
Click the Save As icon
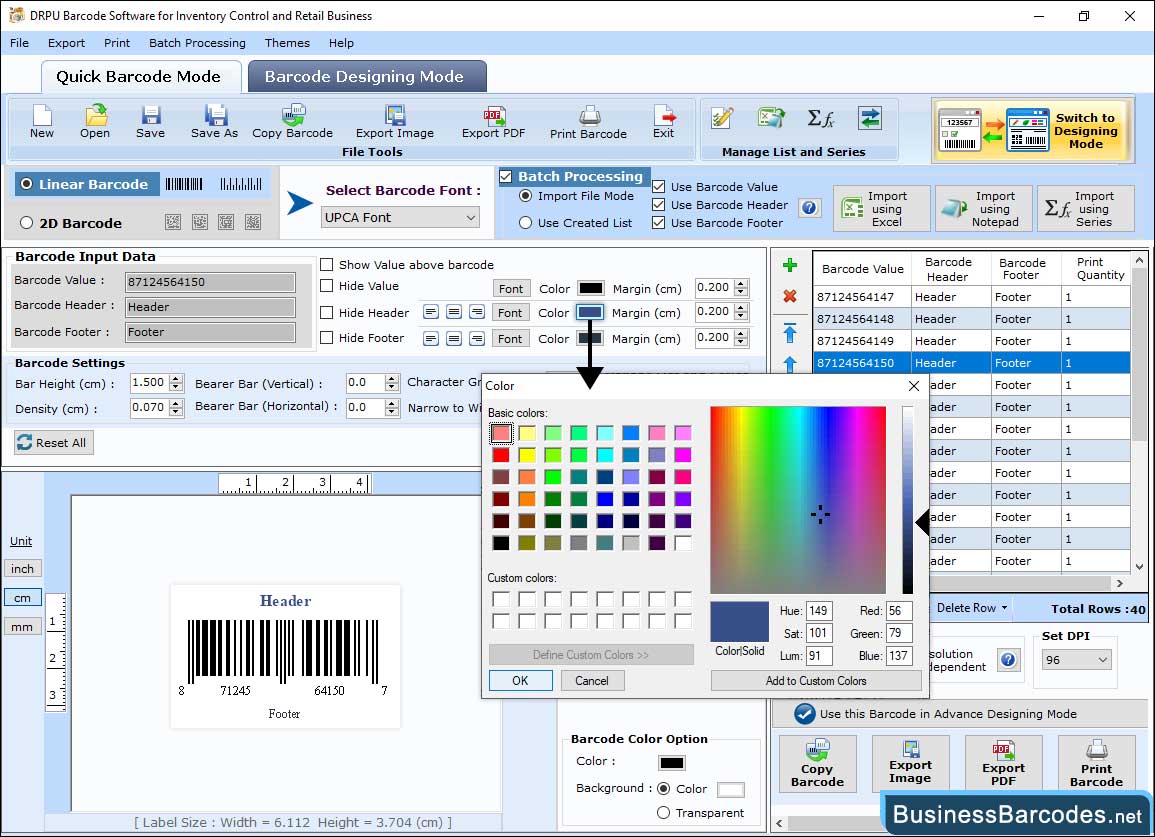click(214, 121)
